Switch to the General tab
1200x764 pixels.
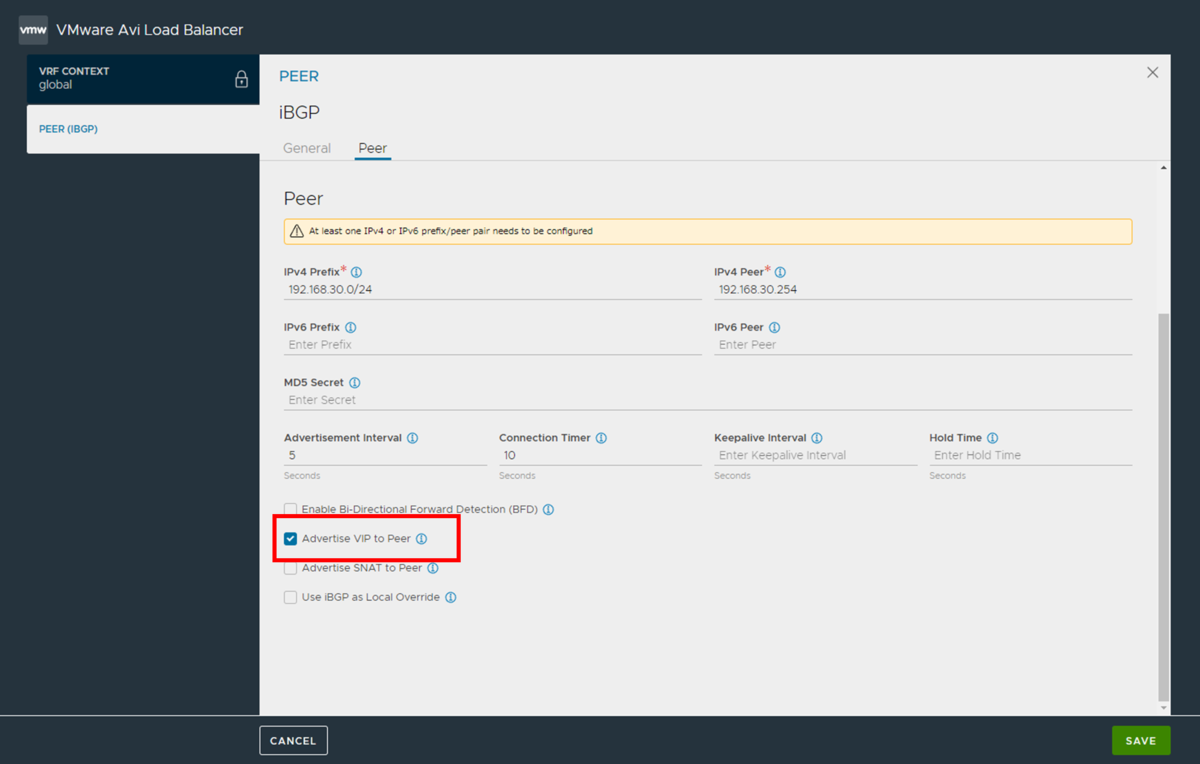(x=307, y=148)
